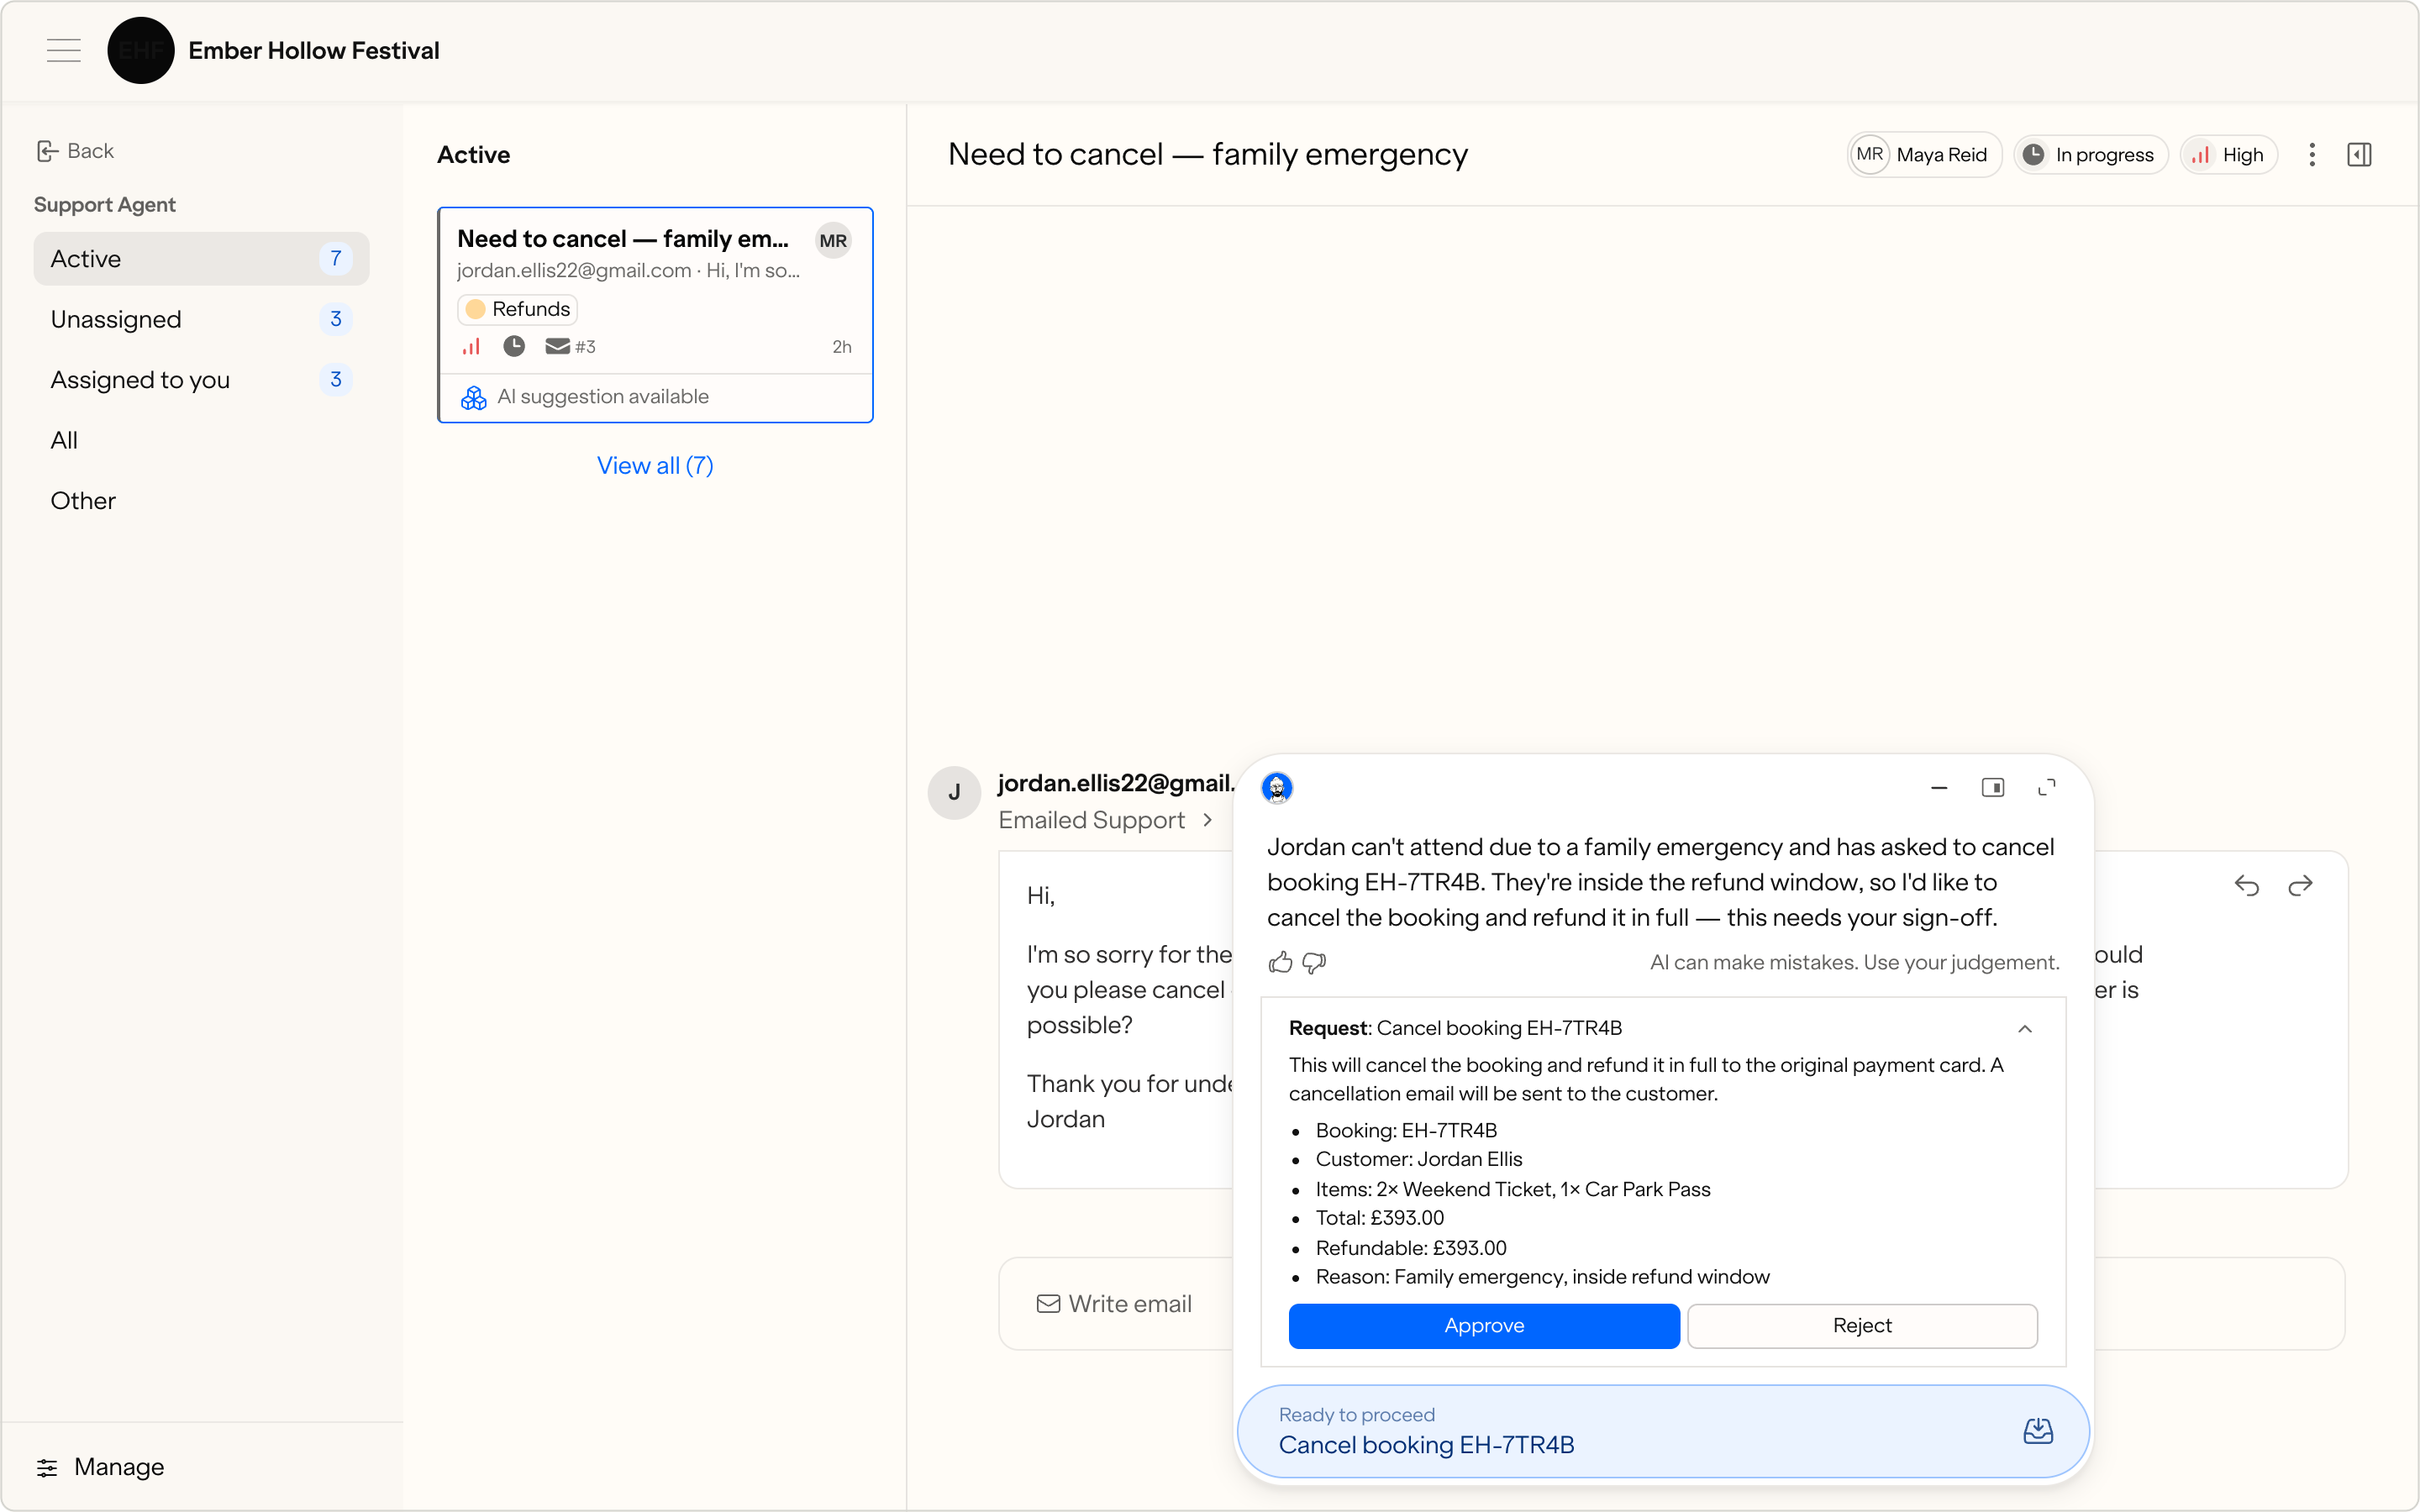
Task: Click Total: £393.00 line
Action: point(1380,1218)
